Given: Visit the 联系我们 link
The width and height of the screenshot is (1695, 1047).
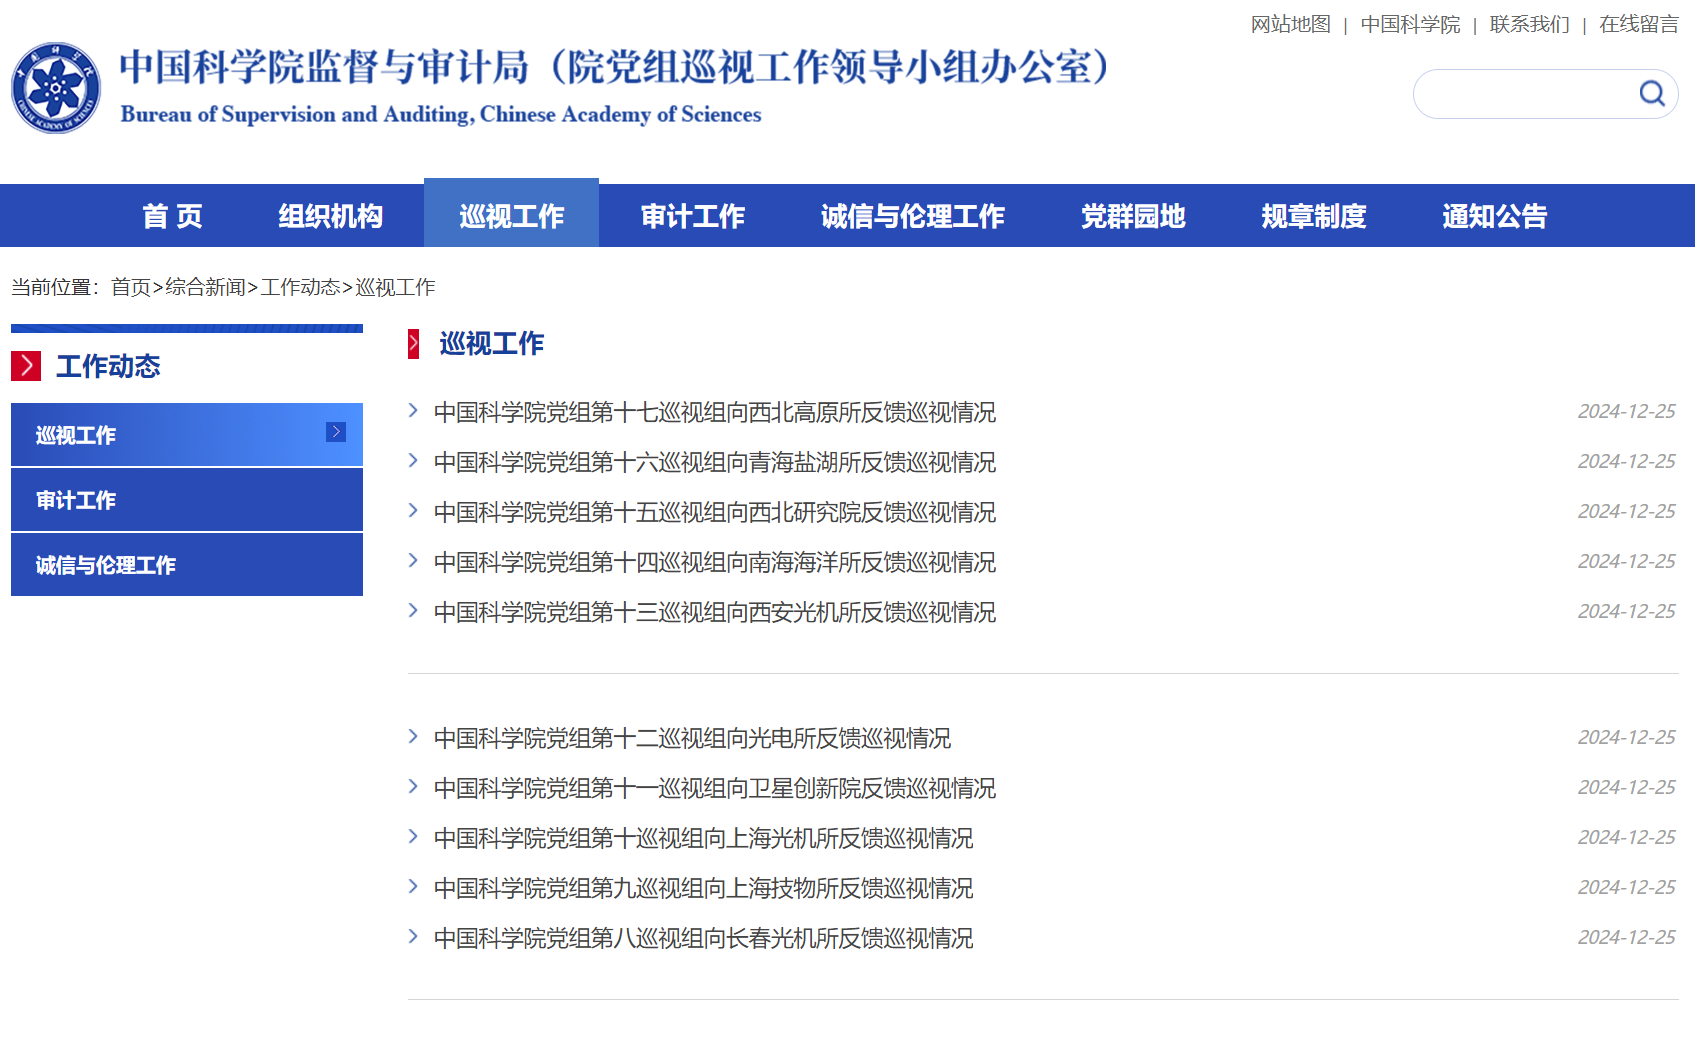Looking at the screenshot, I should (1529, 24).
